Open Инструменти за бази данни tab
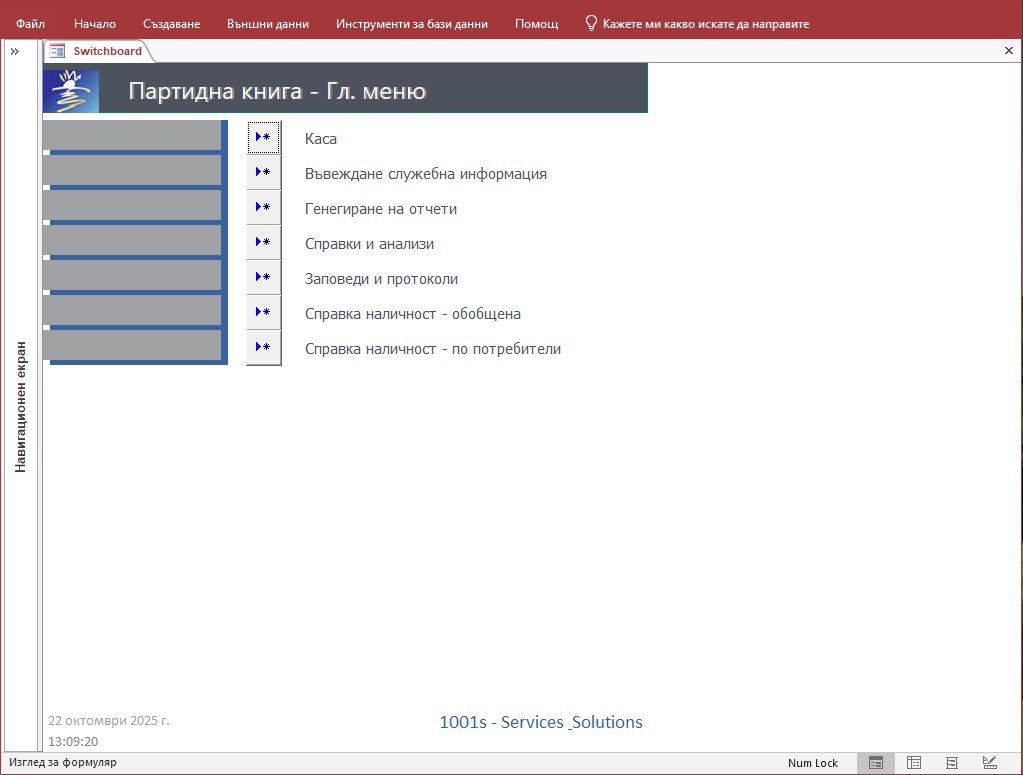The image size is (1023, 775). pos(412,23)
